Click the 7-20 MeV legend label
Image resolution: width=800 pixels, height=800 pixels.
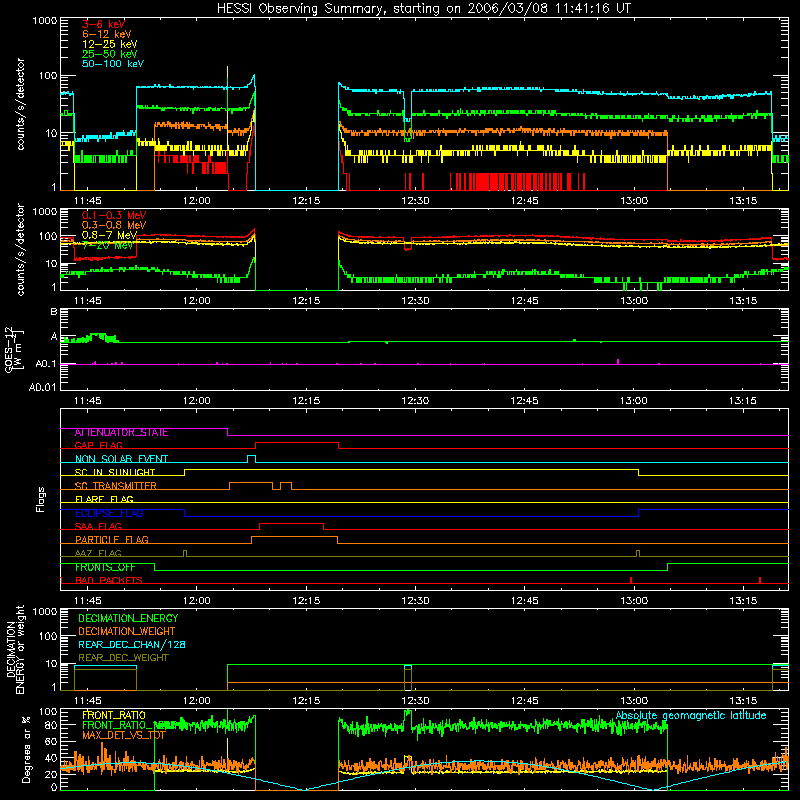[108, 245]
